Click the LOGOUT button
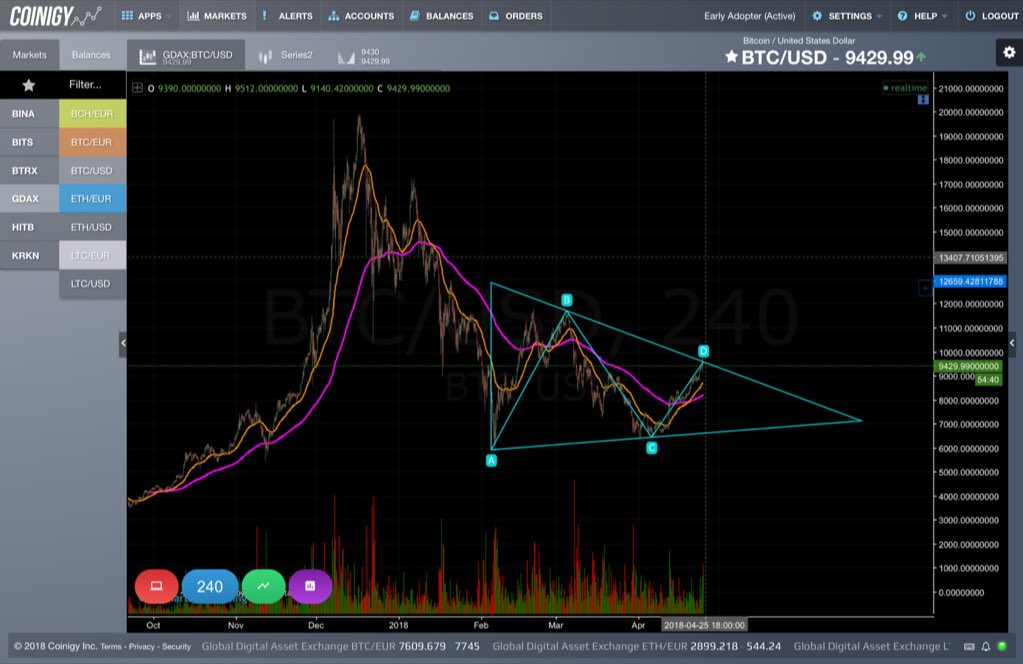This screenshot has width=1023, height=664. (991, 16)
